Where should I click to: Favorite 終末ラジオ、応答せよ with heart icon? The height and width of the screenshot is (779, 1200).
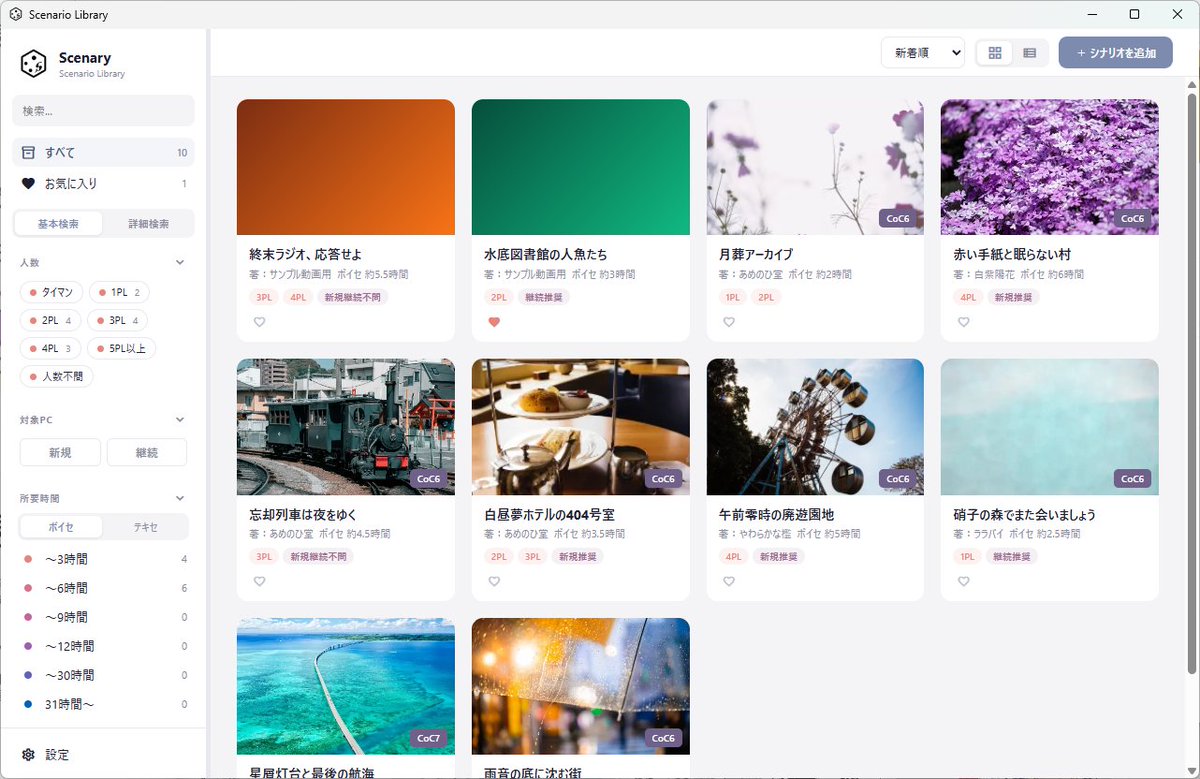click(x=259, y=322)
